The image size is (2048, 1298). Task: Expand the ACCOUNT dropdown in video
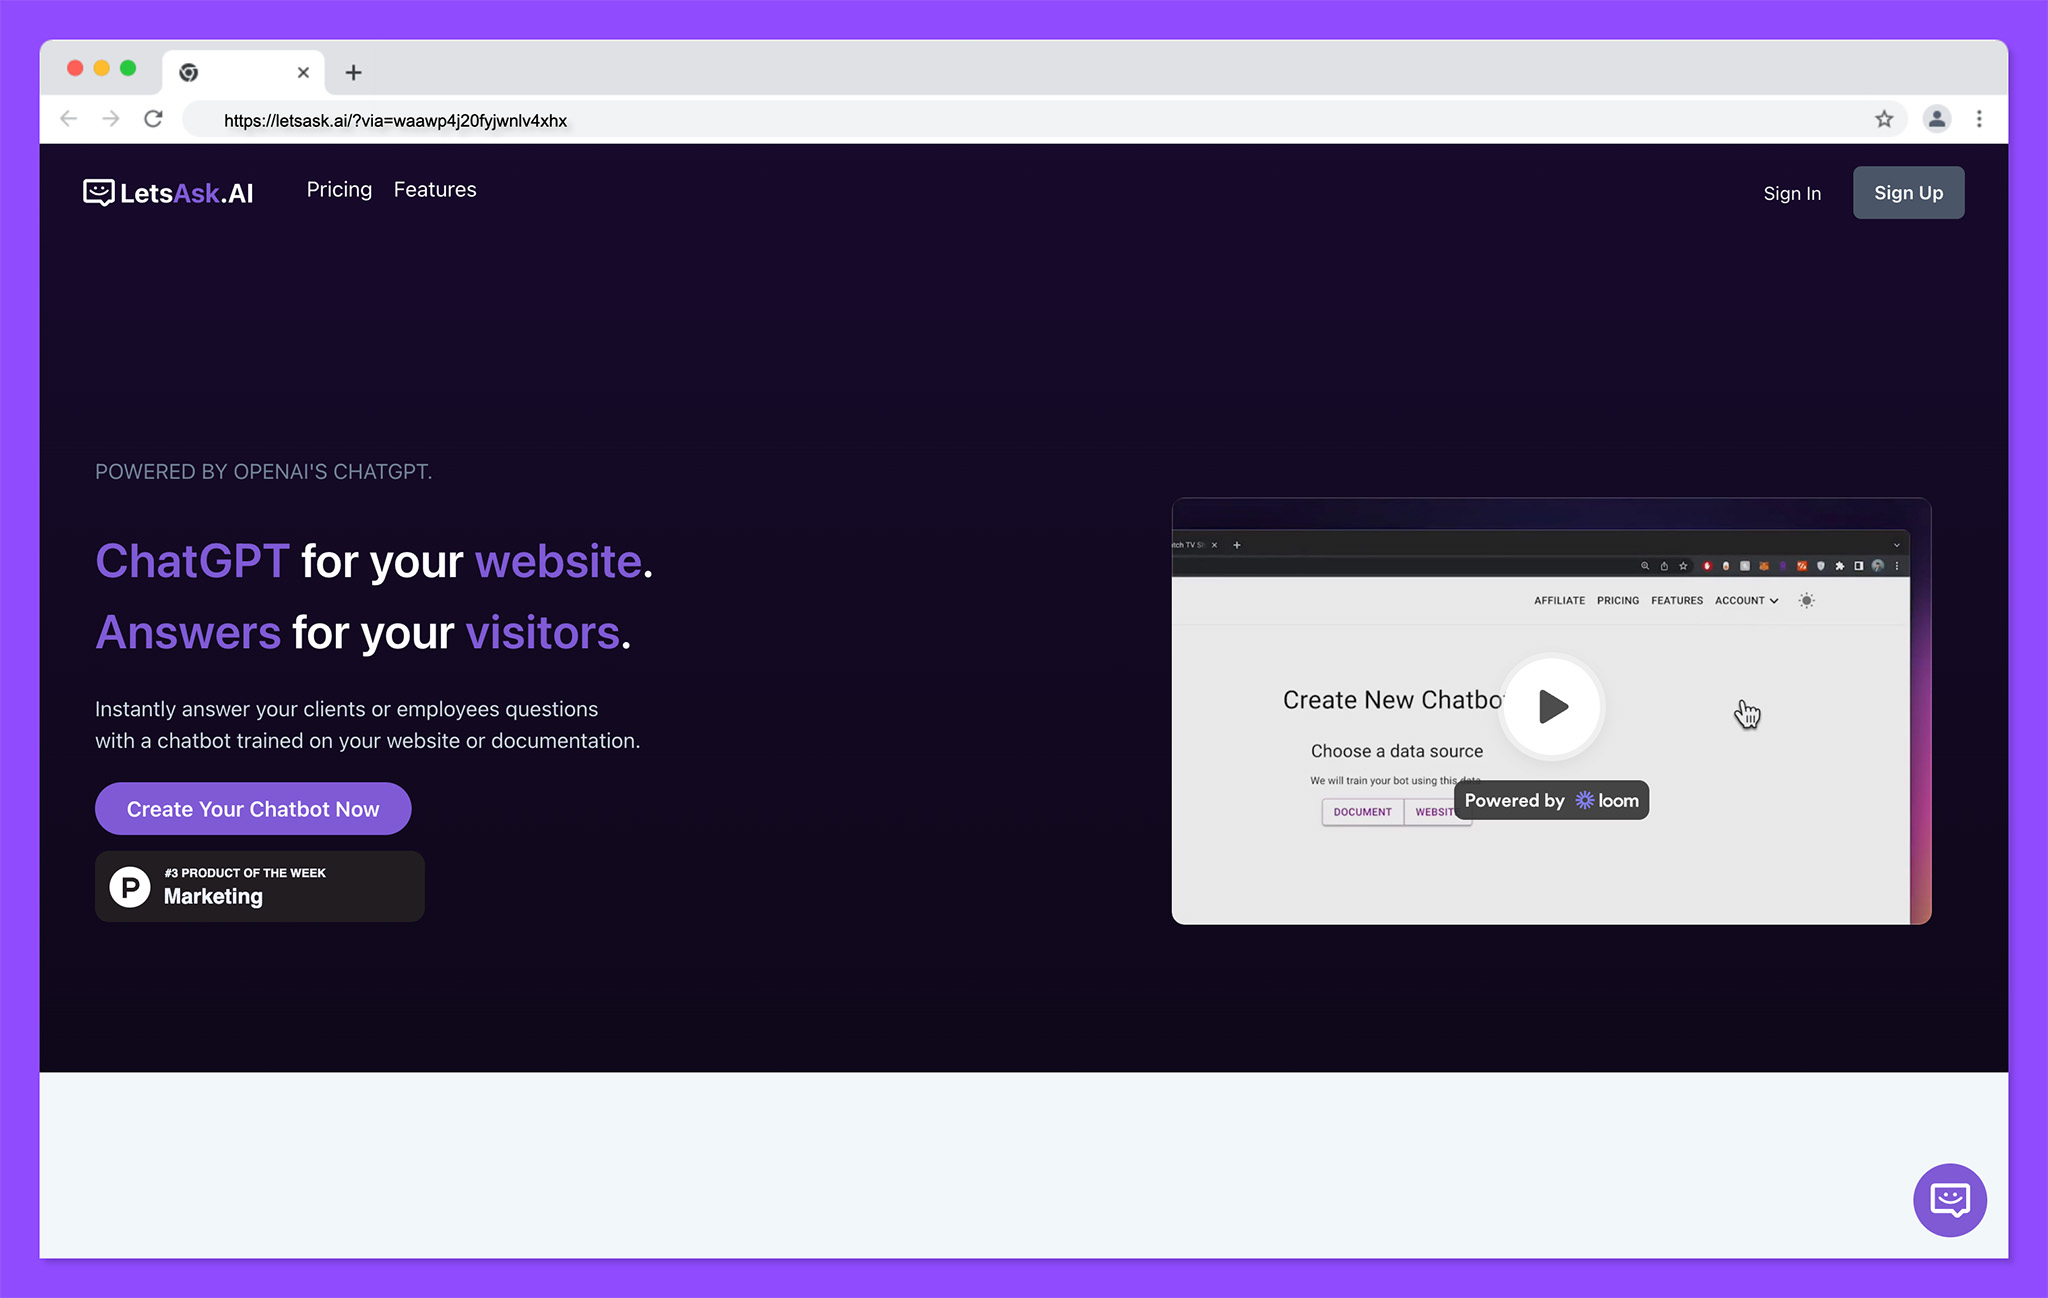click(1746, 601)
